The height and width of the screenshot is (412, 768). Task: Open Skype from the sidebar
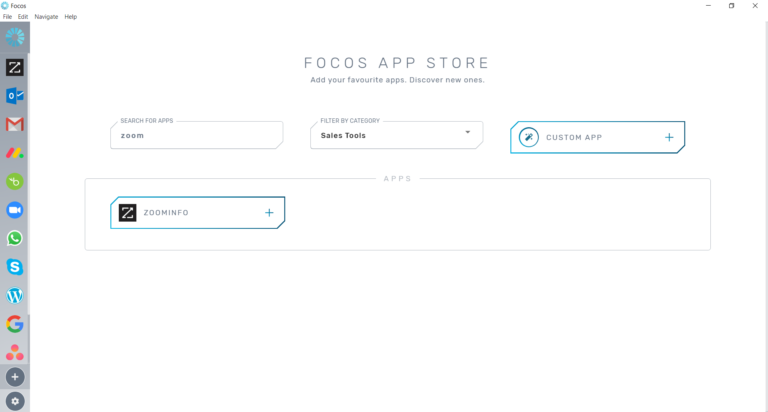pyautogui.click(x=14, y=267)
